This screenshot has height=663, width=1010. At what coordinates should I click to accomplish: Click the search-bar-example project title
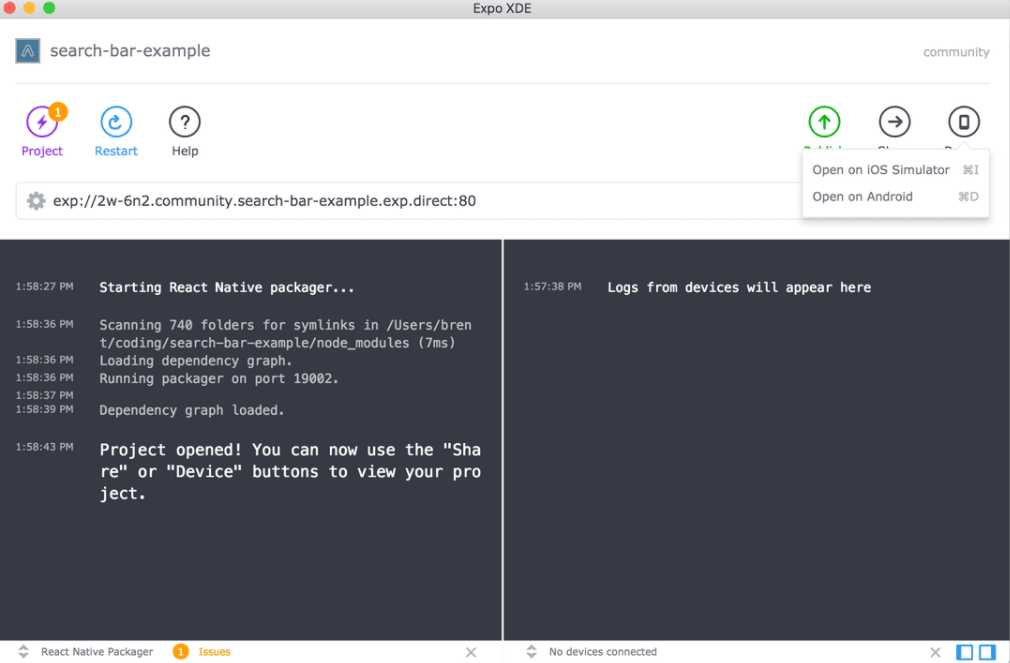click(x=130, y=50)
